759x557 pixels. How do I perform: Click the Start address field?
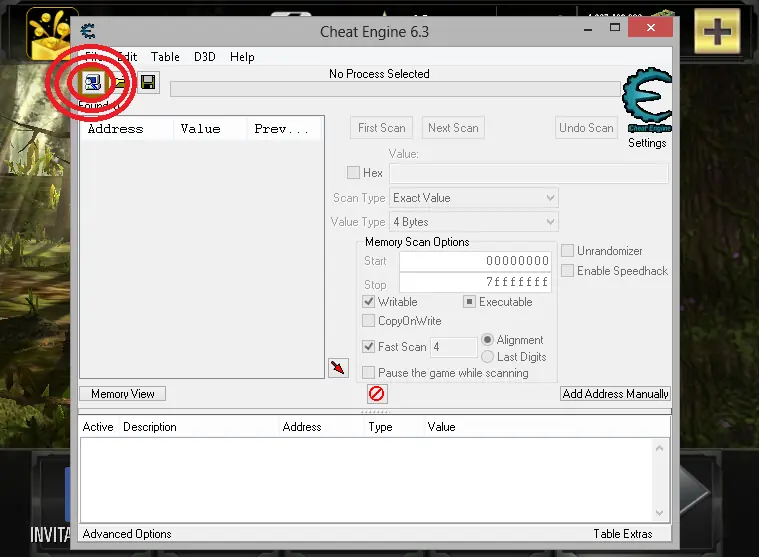[475, 261]
